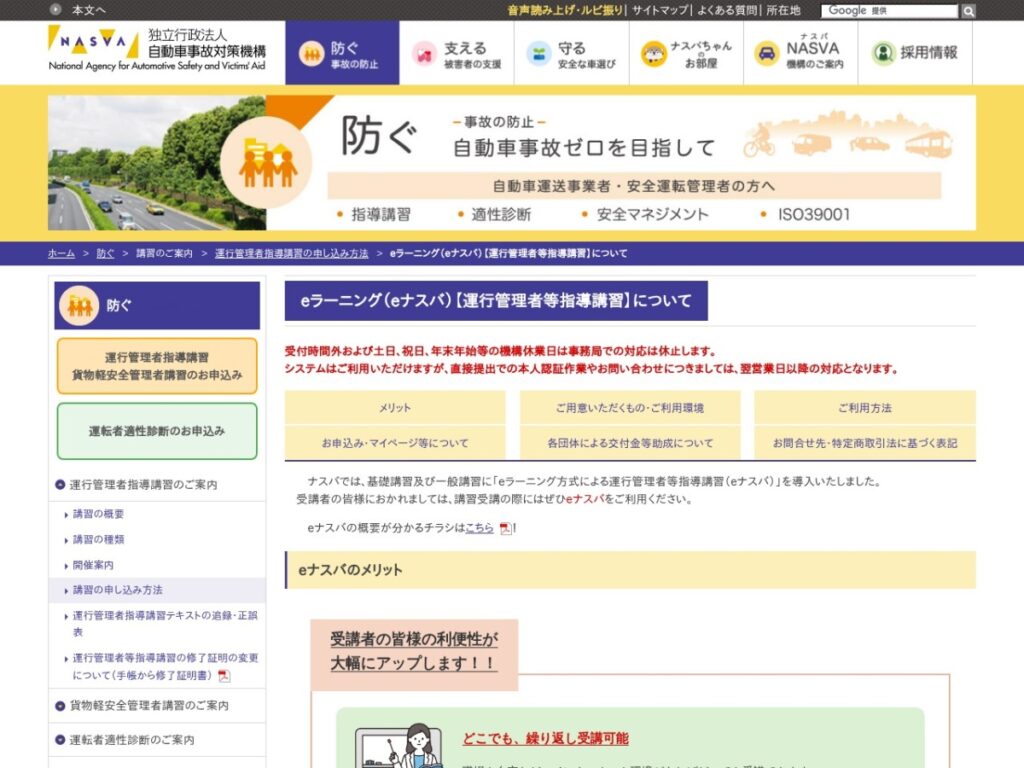Viewport: 1024px width, 768px height.
Task: Open the よくある質問 link
Action: [727, 10]
